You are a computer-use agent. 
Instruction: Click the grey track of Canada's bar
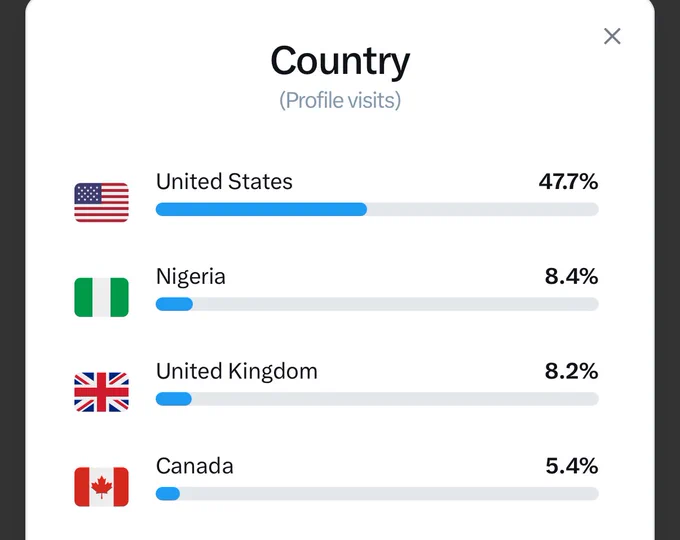coord(389,494)
